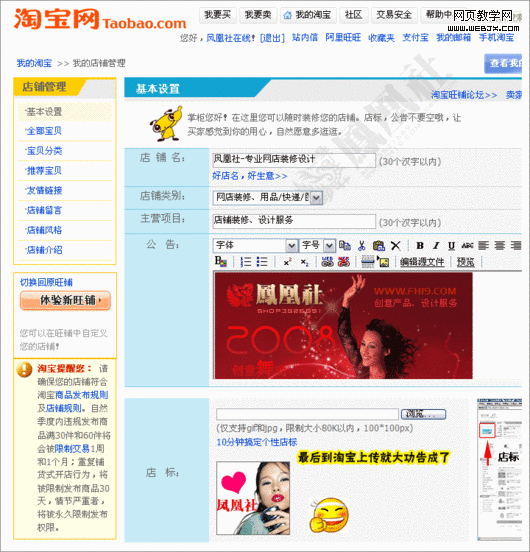Select 全部宝贝 in the sidebar

(44, 131)
